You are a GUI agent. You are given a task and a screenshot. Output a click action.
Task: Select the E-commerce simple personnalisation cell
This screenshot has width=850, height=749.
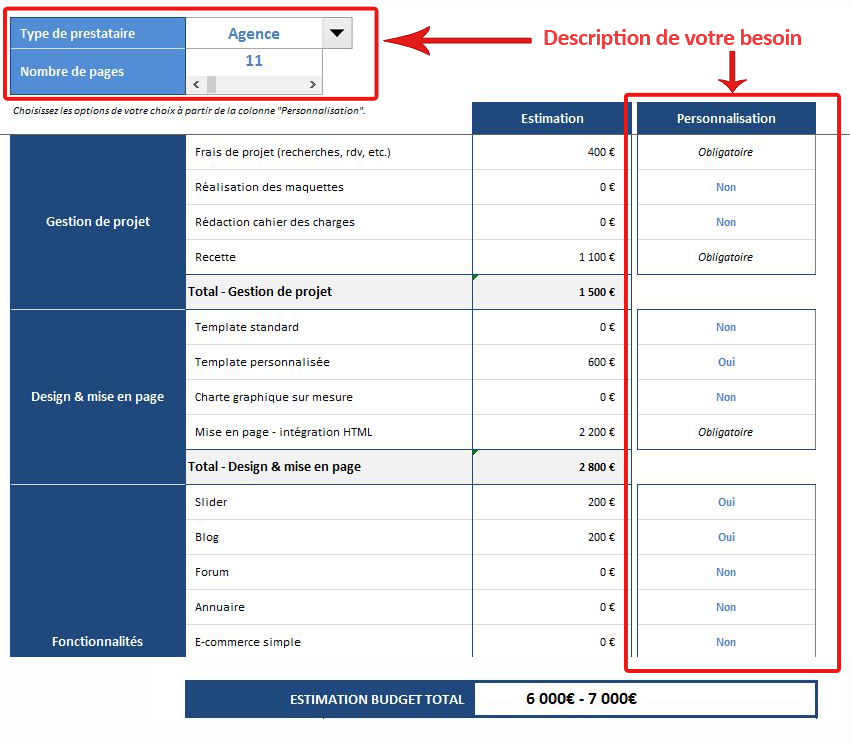coord(726,642)
